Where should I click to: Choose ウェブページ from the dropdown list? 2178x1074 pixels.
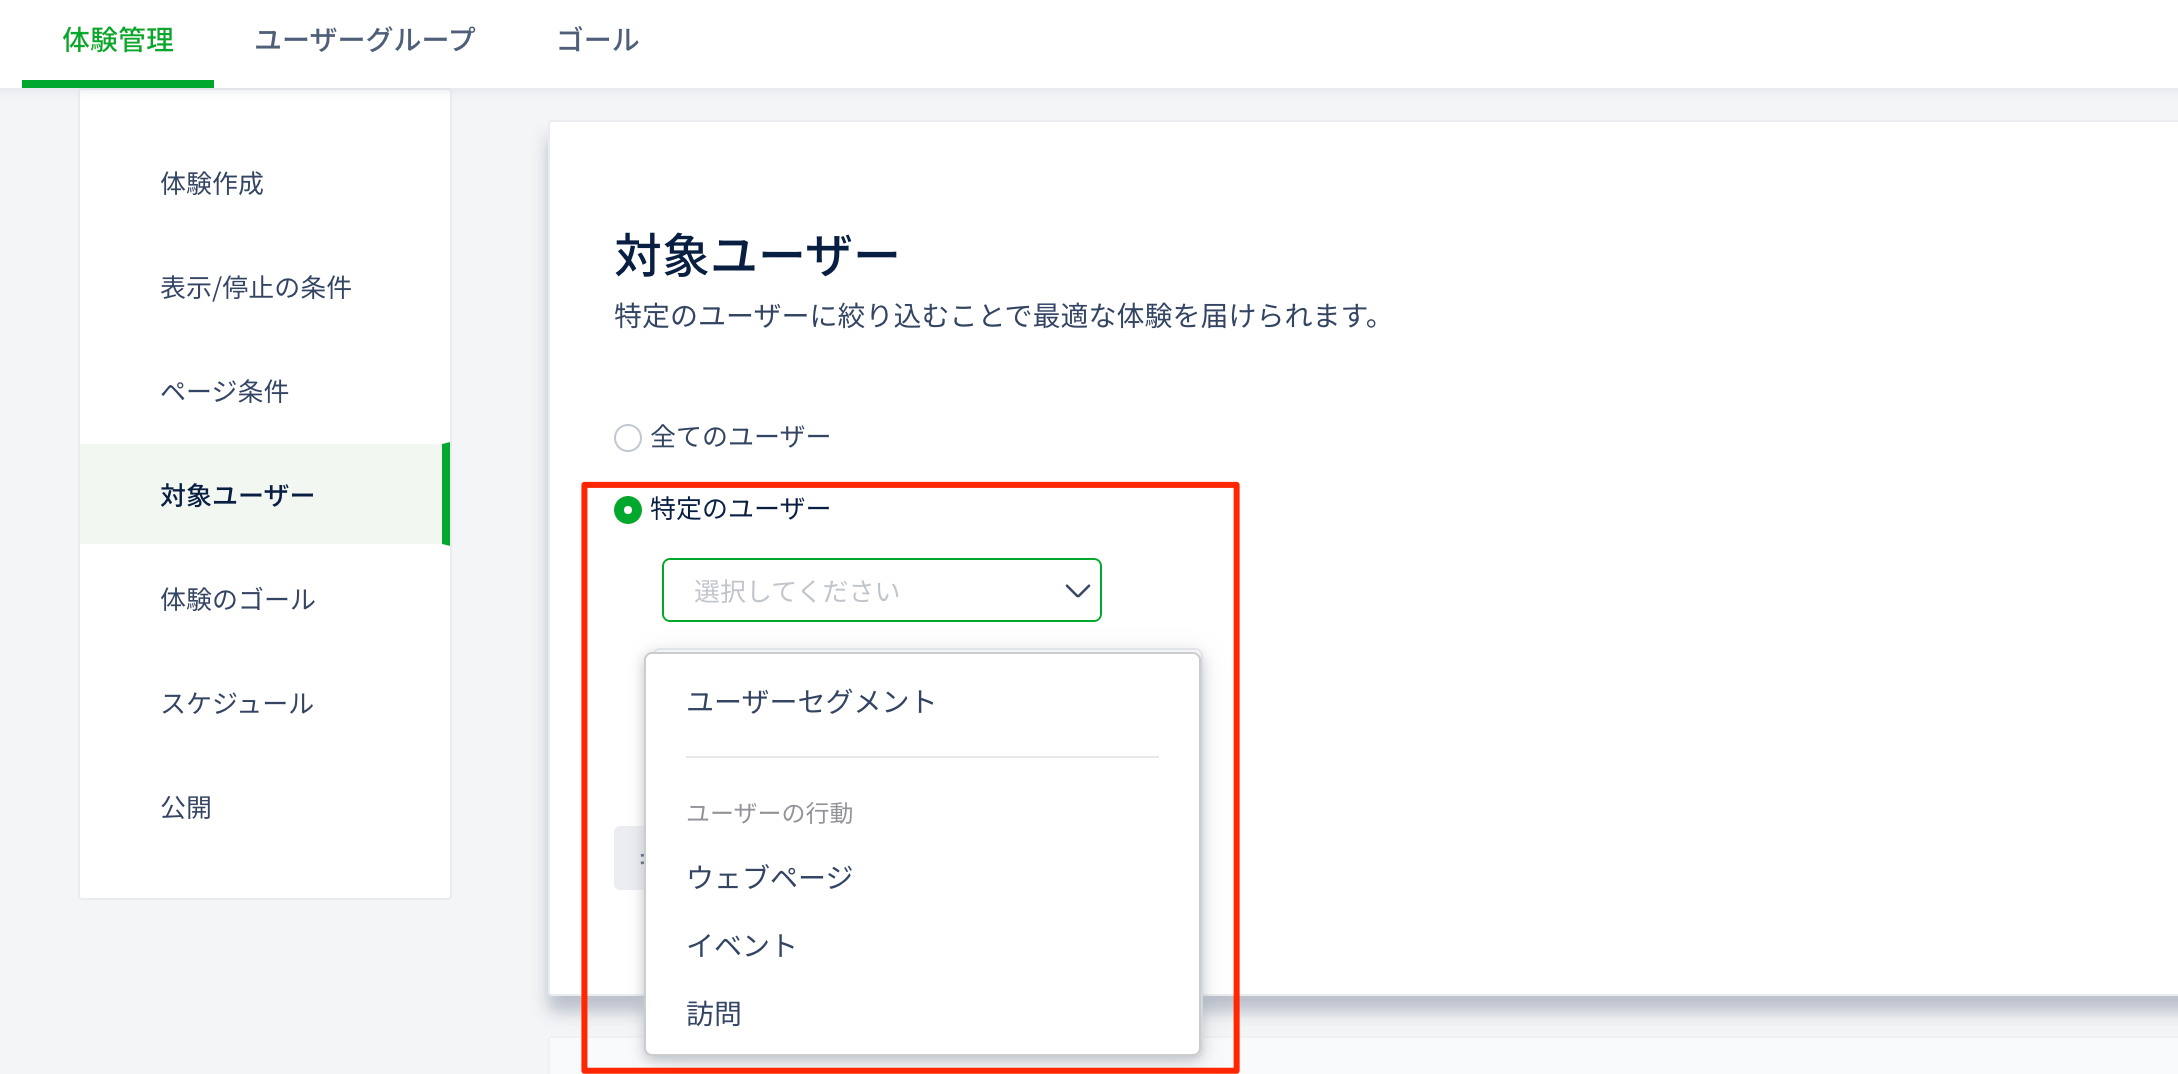(x=769, y=877)
